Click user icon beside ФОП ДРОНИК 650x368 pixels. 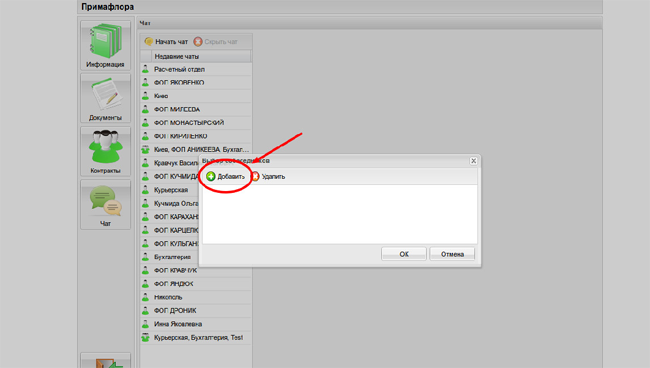pos(146,310)
